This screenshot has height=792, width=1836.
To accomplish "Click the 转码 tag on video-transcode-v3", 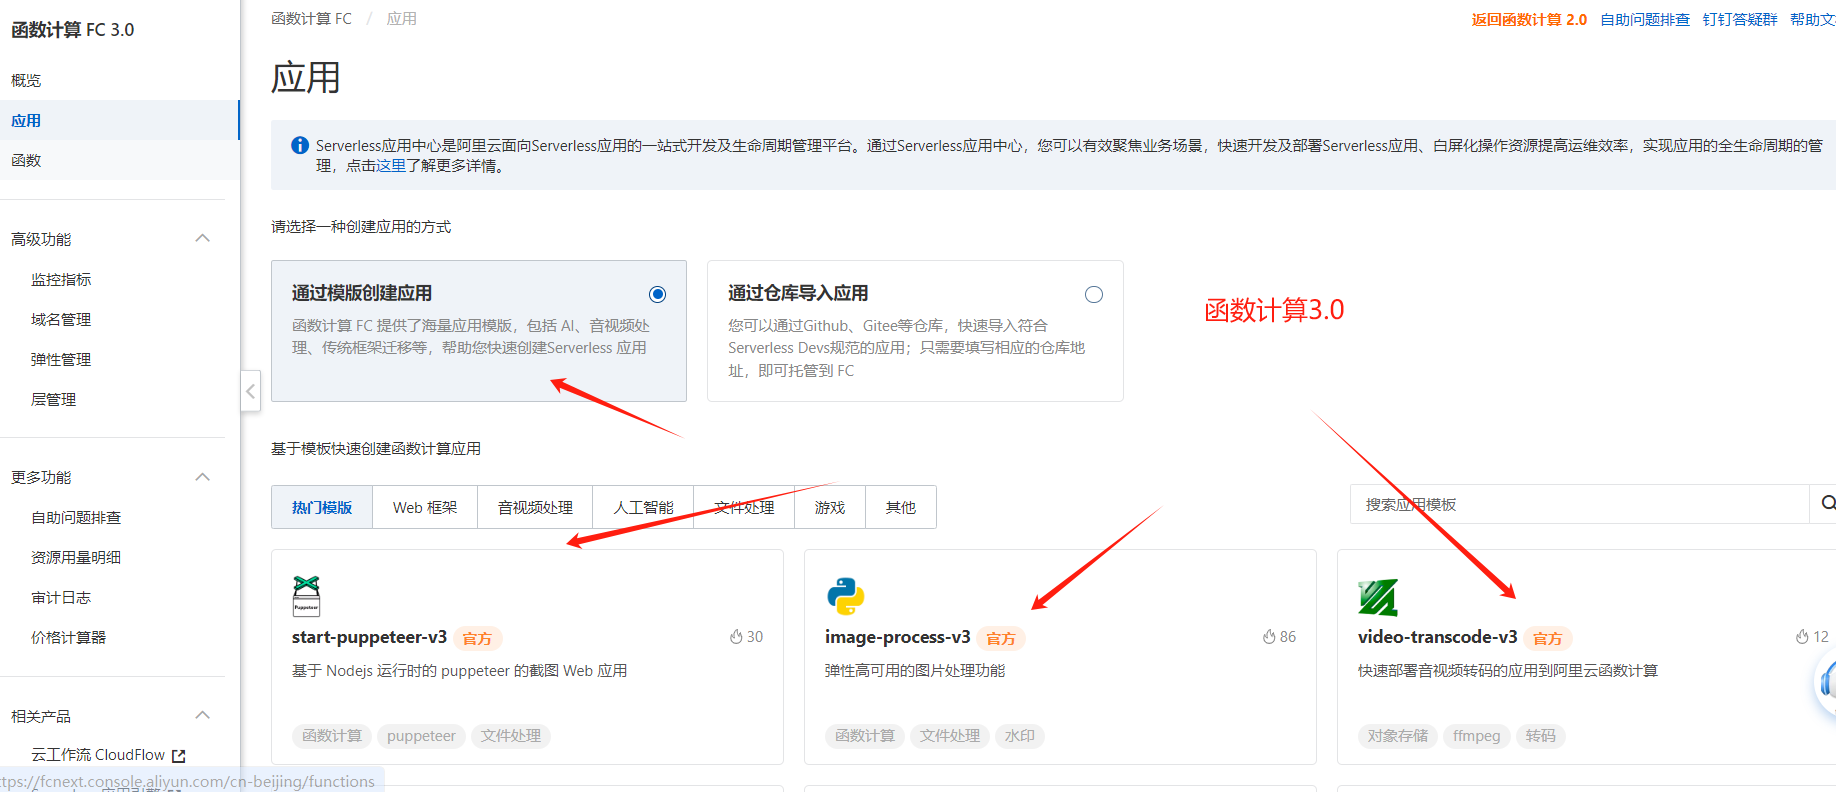I will [1540, 736].
